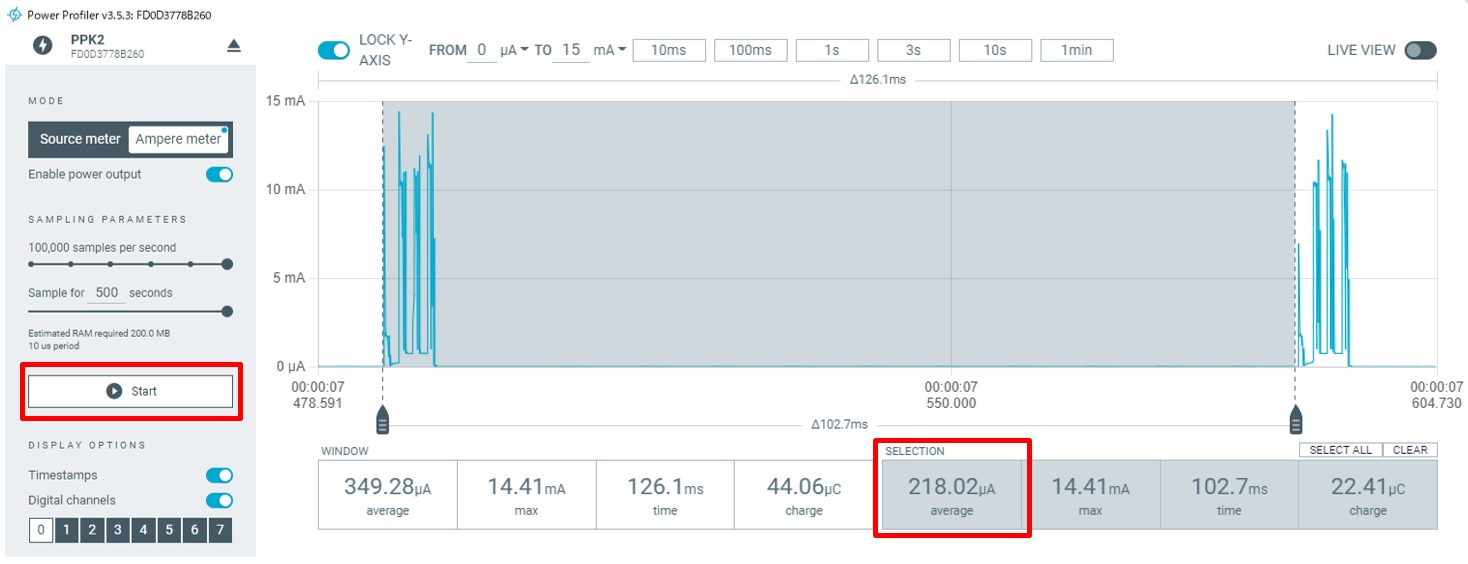Open the µA unit dropdown for FROM

(515, 50)
